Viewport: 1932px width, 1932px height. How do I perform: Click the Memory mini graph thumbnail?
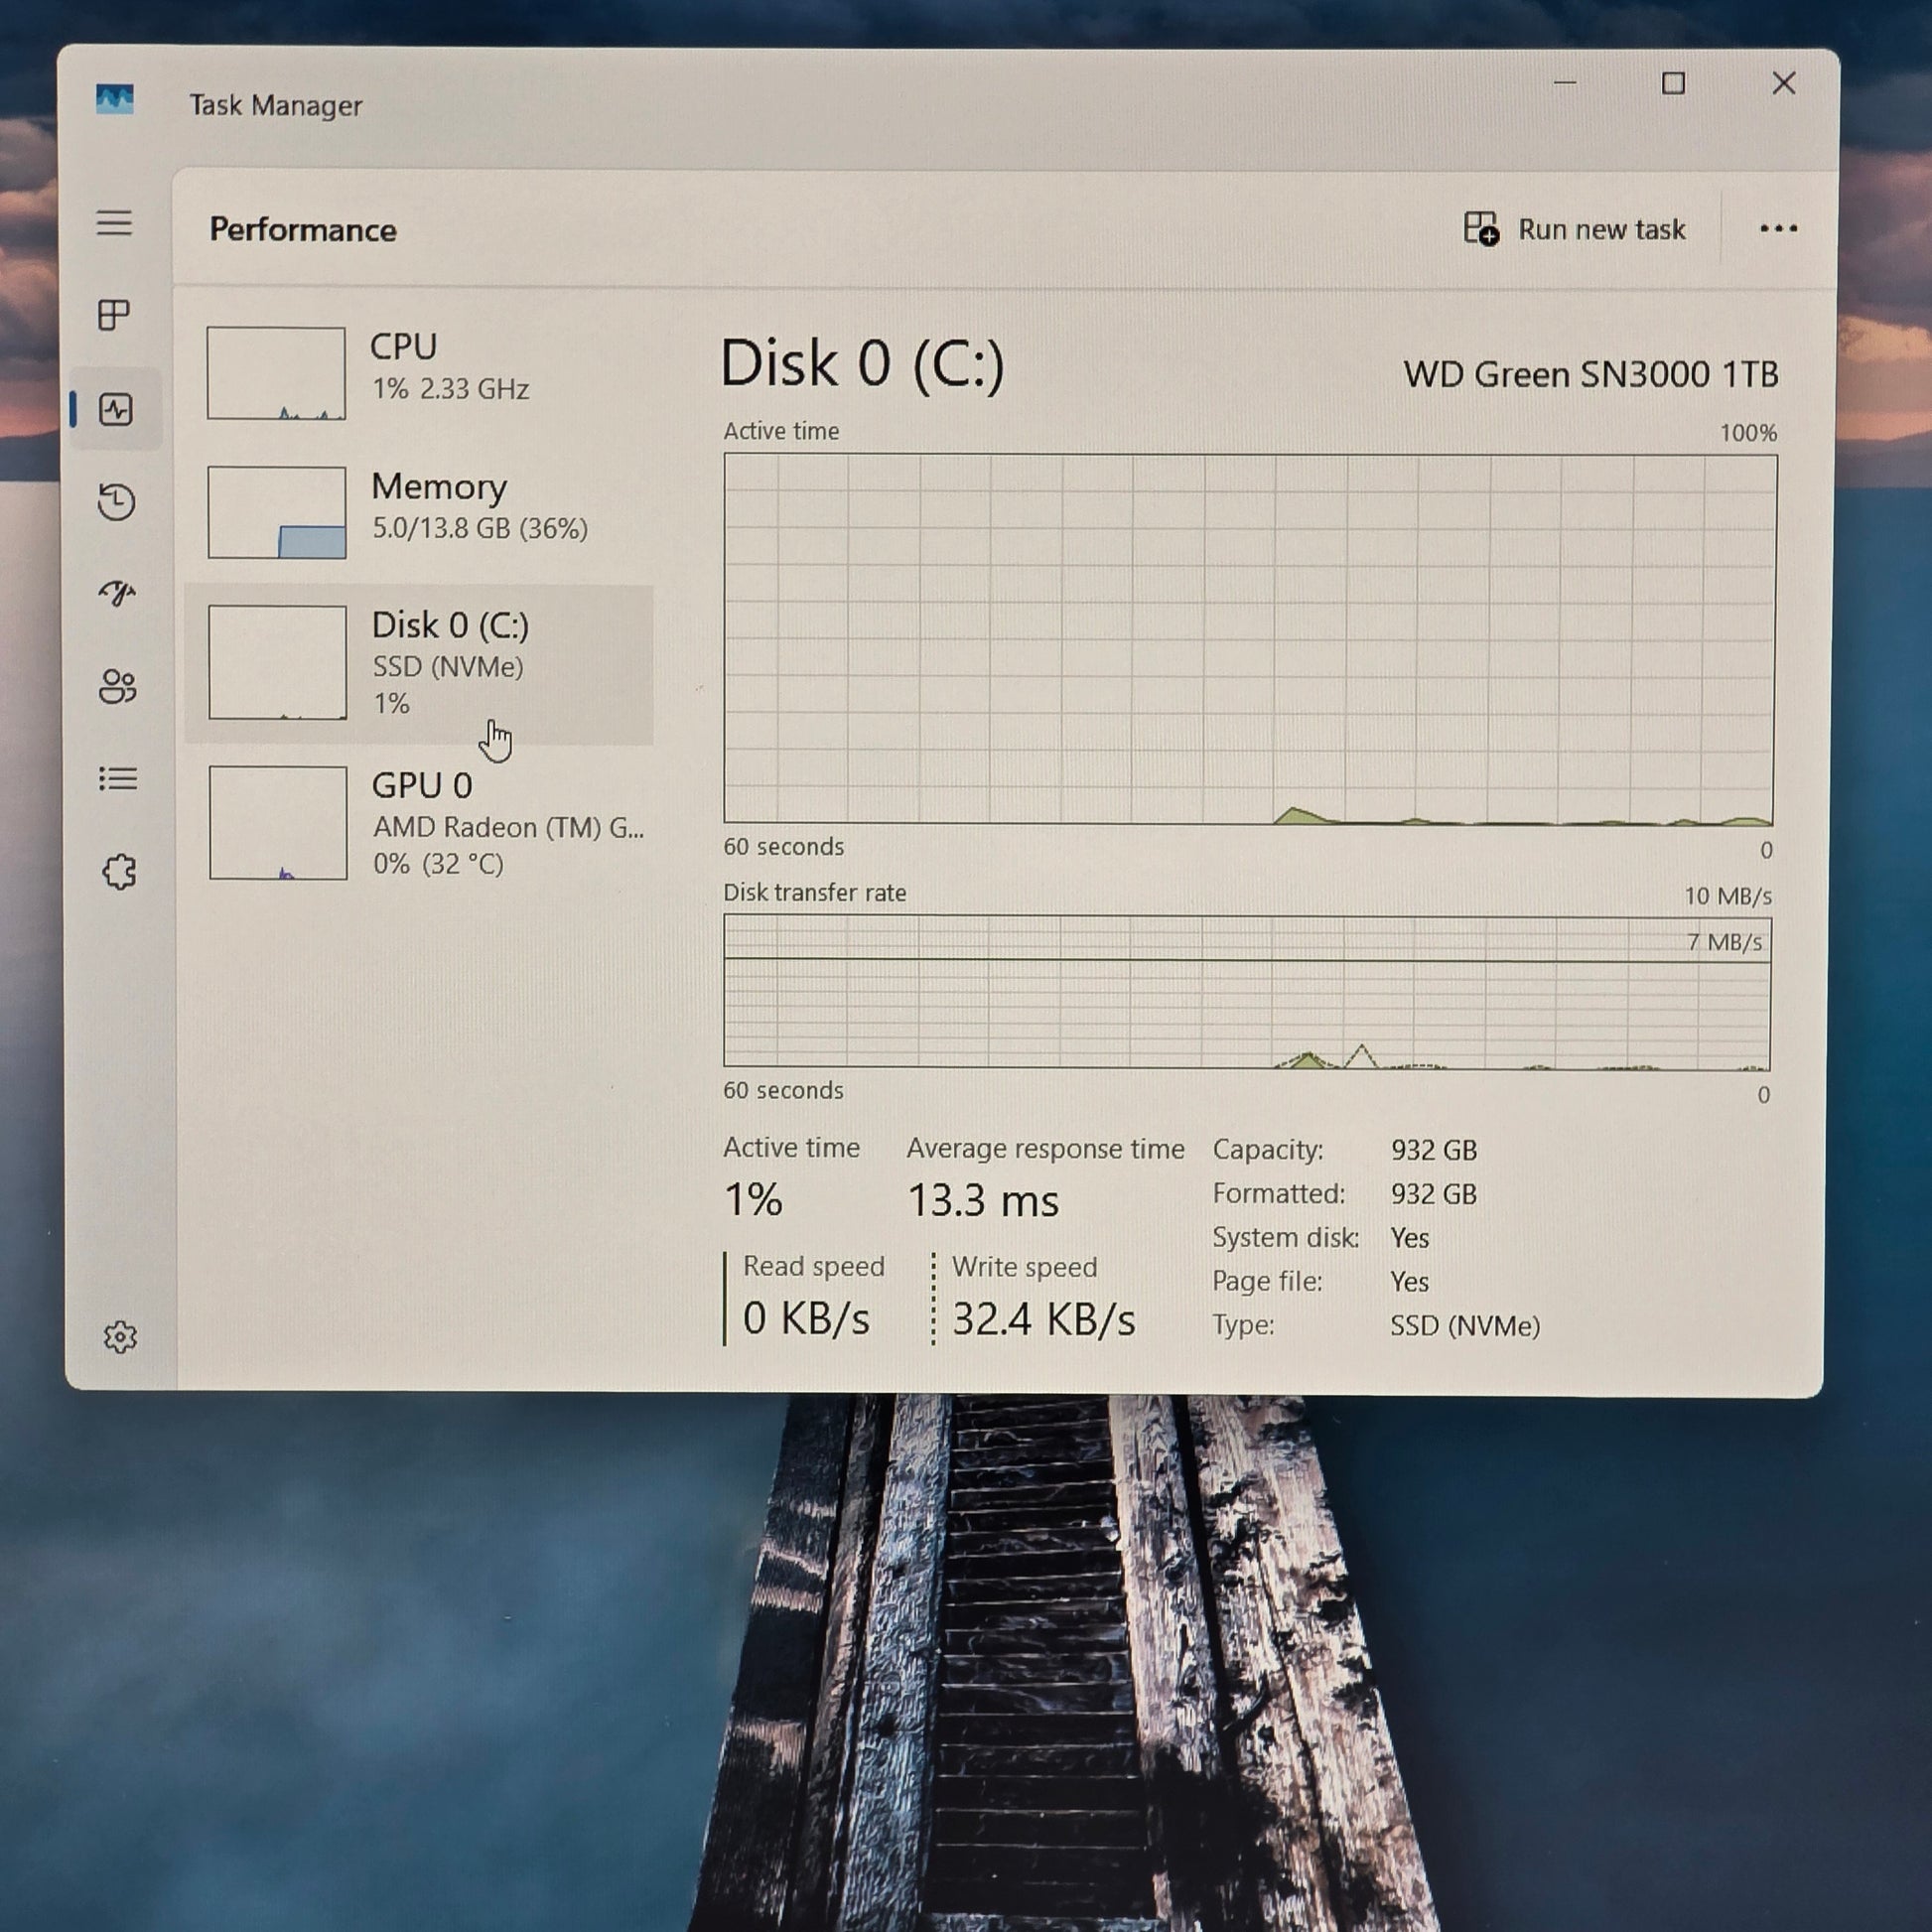[x=277, y=512]
